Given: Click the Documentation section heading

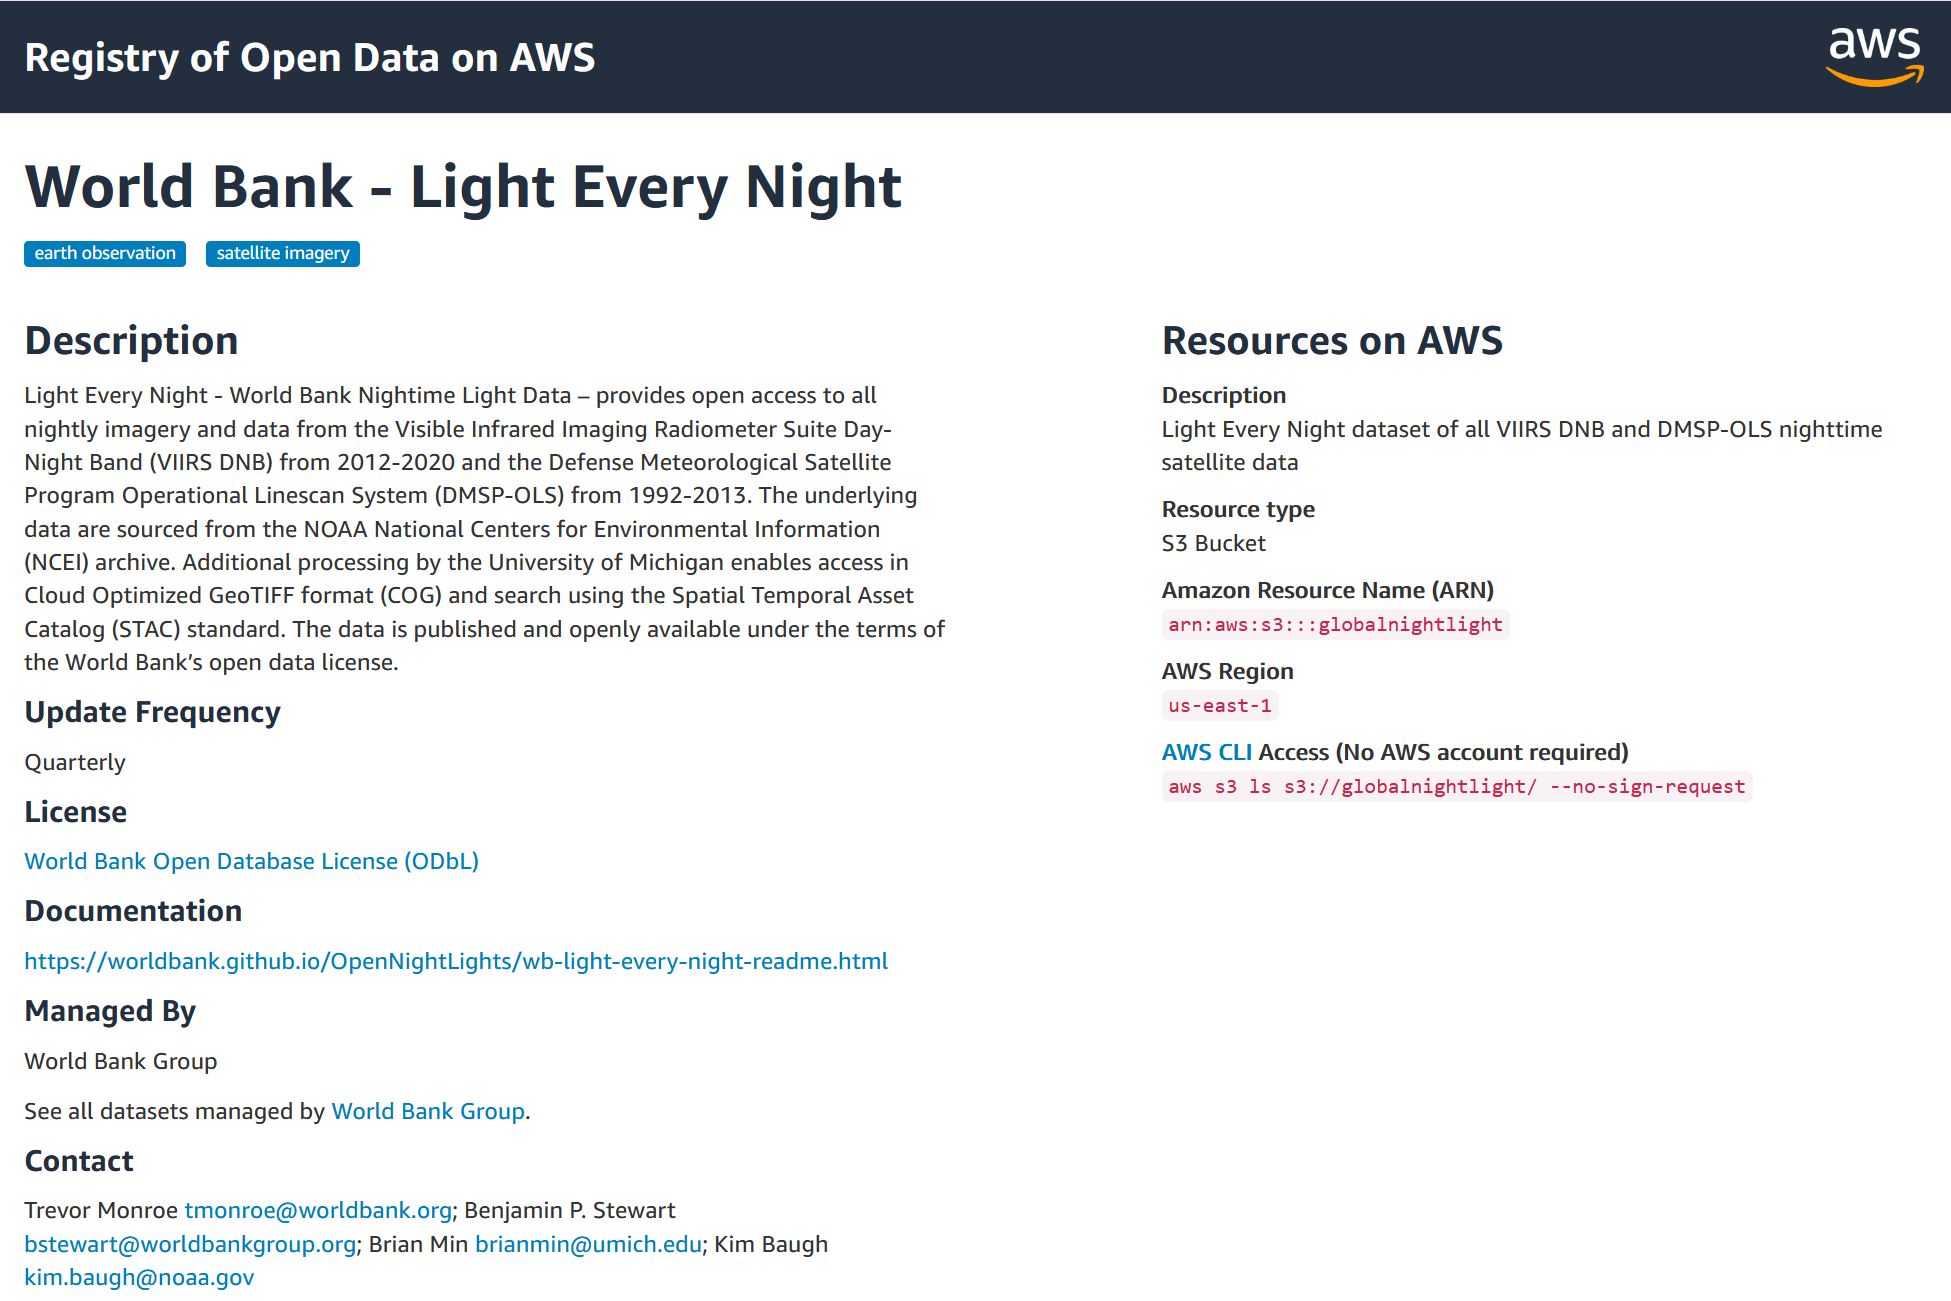Looking at the screenshot, I should pyautogui.click(x=133, y=911).
